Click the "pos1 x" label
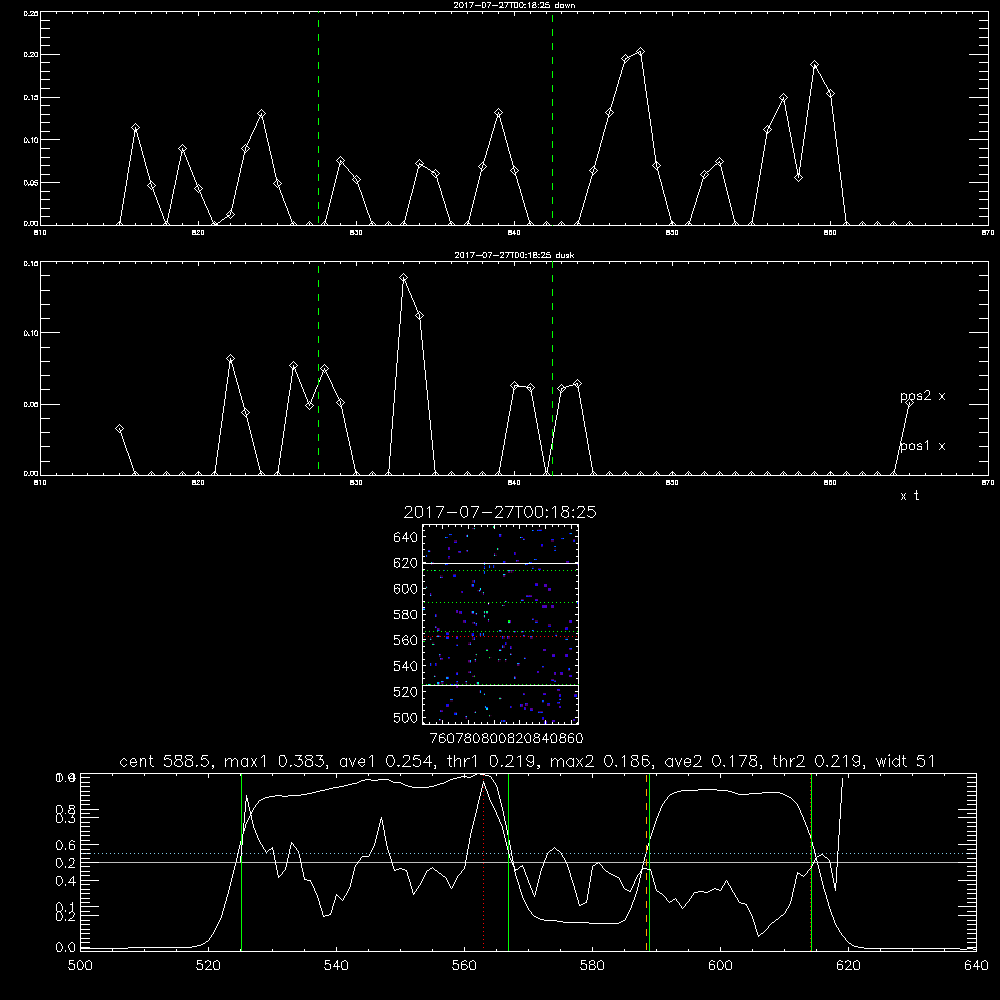The width and height of the screenshot is (1000, 1000). [x=922, y=446]
